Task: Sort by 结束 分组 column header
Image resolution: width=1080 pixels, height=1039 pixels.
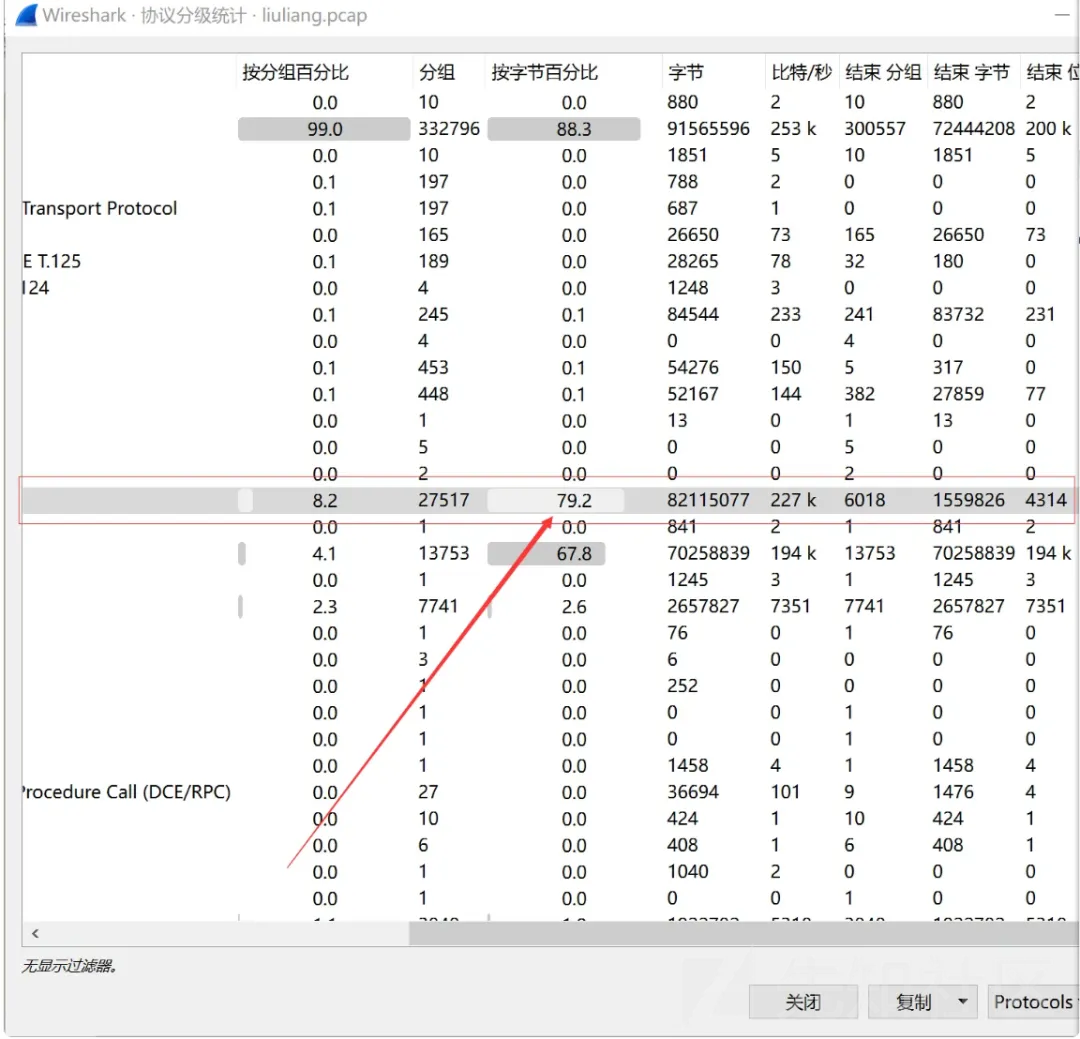Action: coord(883,72)
